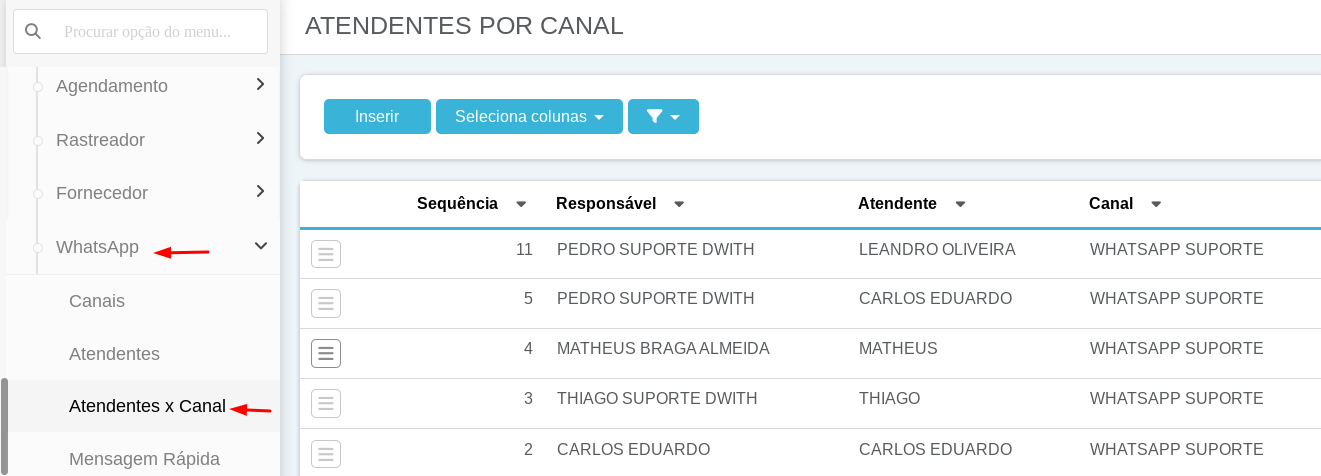Open Seleciona colunas dropdown
This screenshot has width=1321, height=476.
tap(529, 116)
